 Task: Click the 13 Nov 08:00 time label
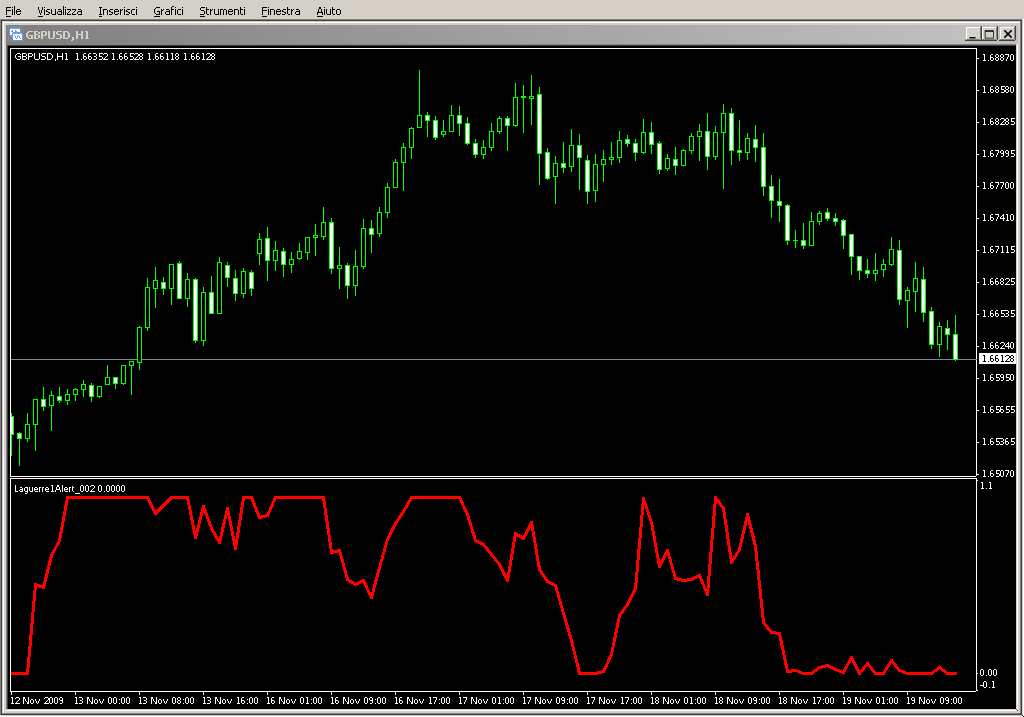click(166, 701)
